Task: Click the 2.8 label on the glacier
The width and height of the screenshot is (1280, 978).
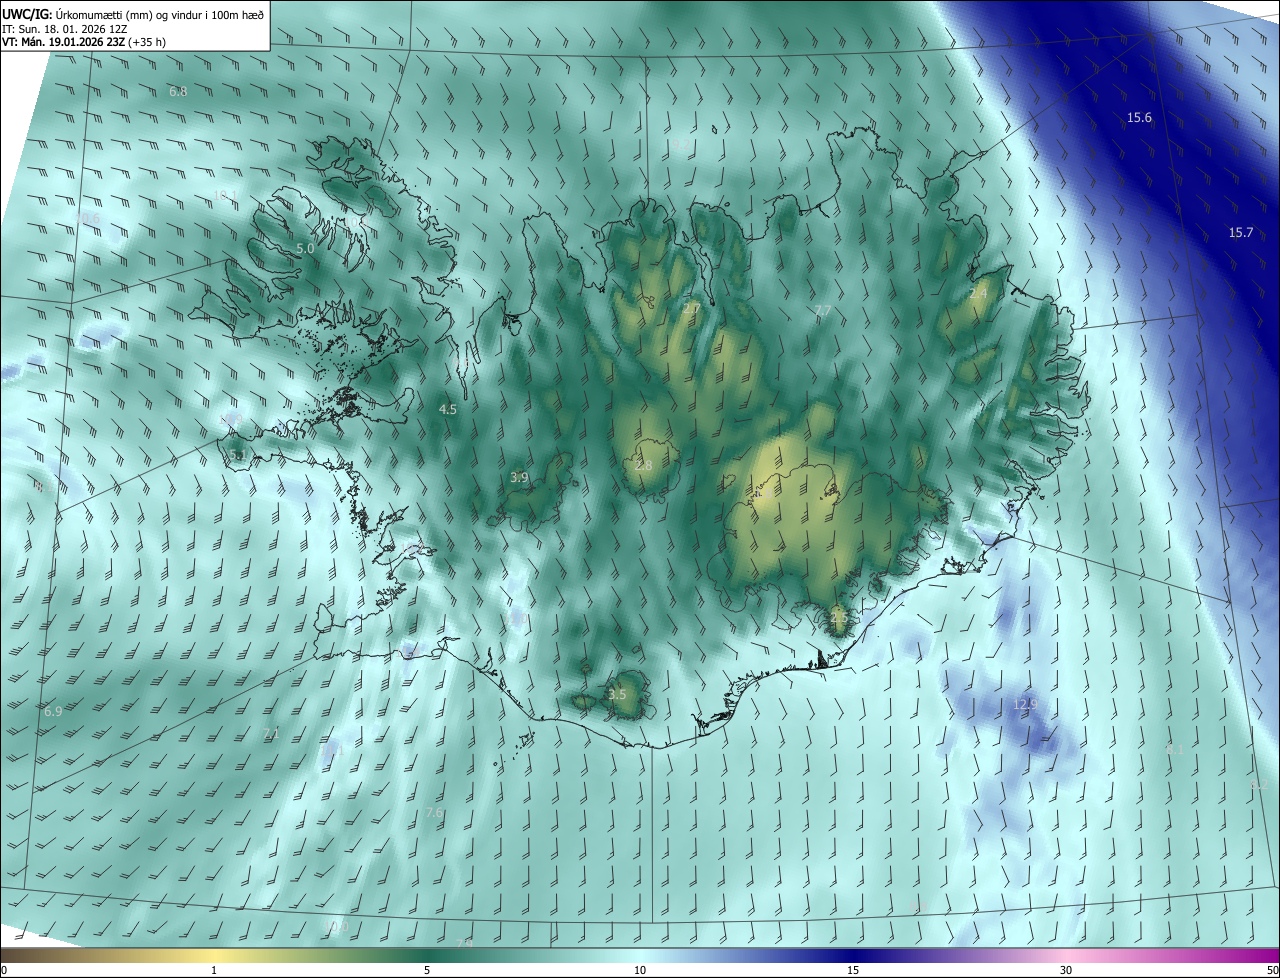Action: tap(643, 466)
